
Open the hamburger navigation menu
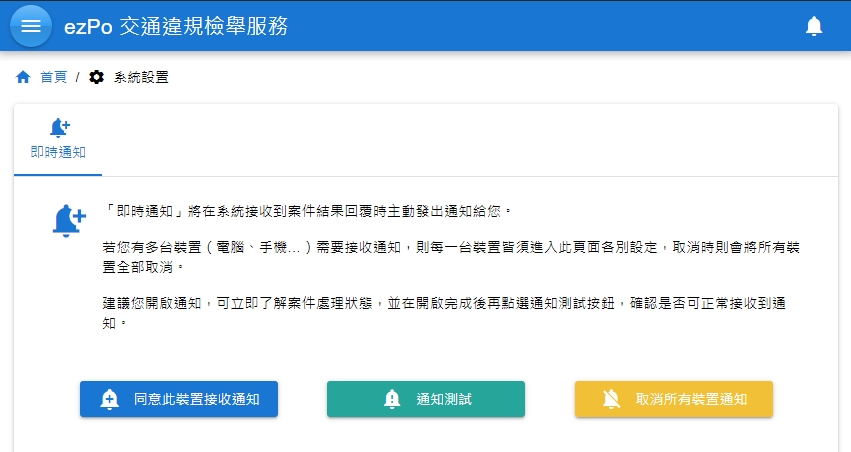point(31,26)
